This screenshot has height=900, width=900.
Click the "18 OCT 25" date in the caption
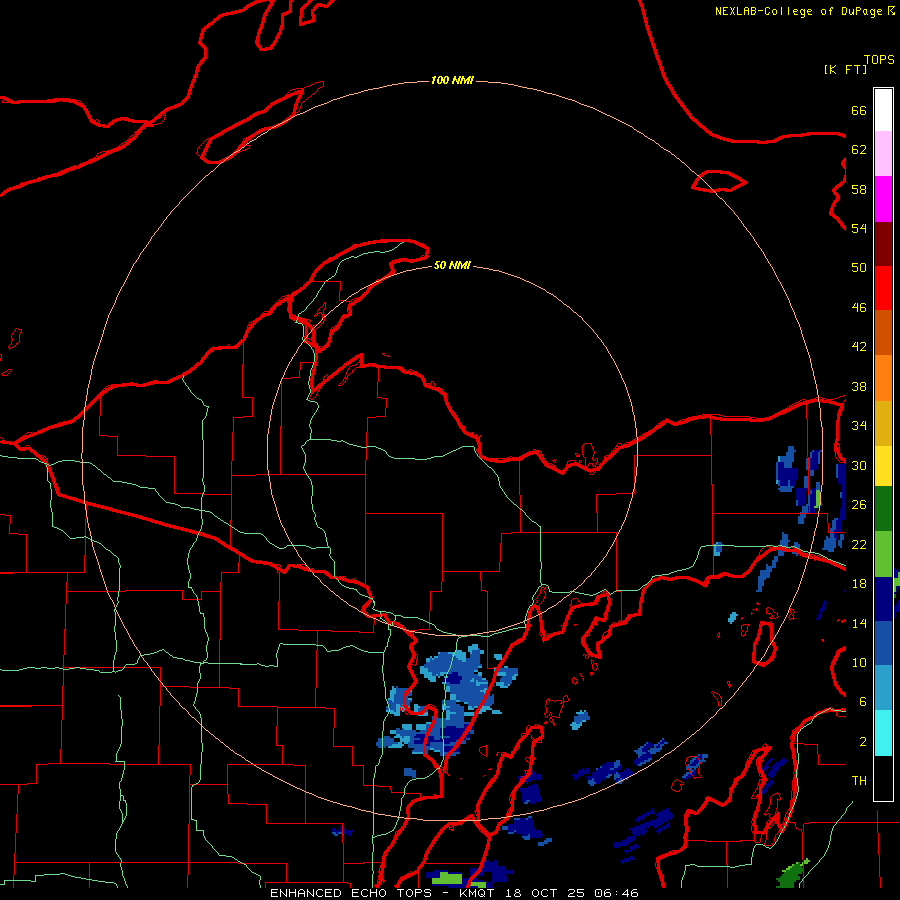(546, 893)
